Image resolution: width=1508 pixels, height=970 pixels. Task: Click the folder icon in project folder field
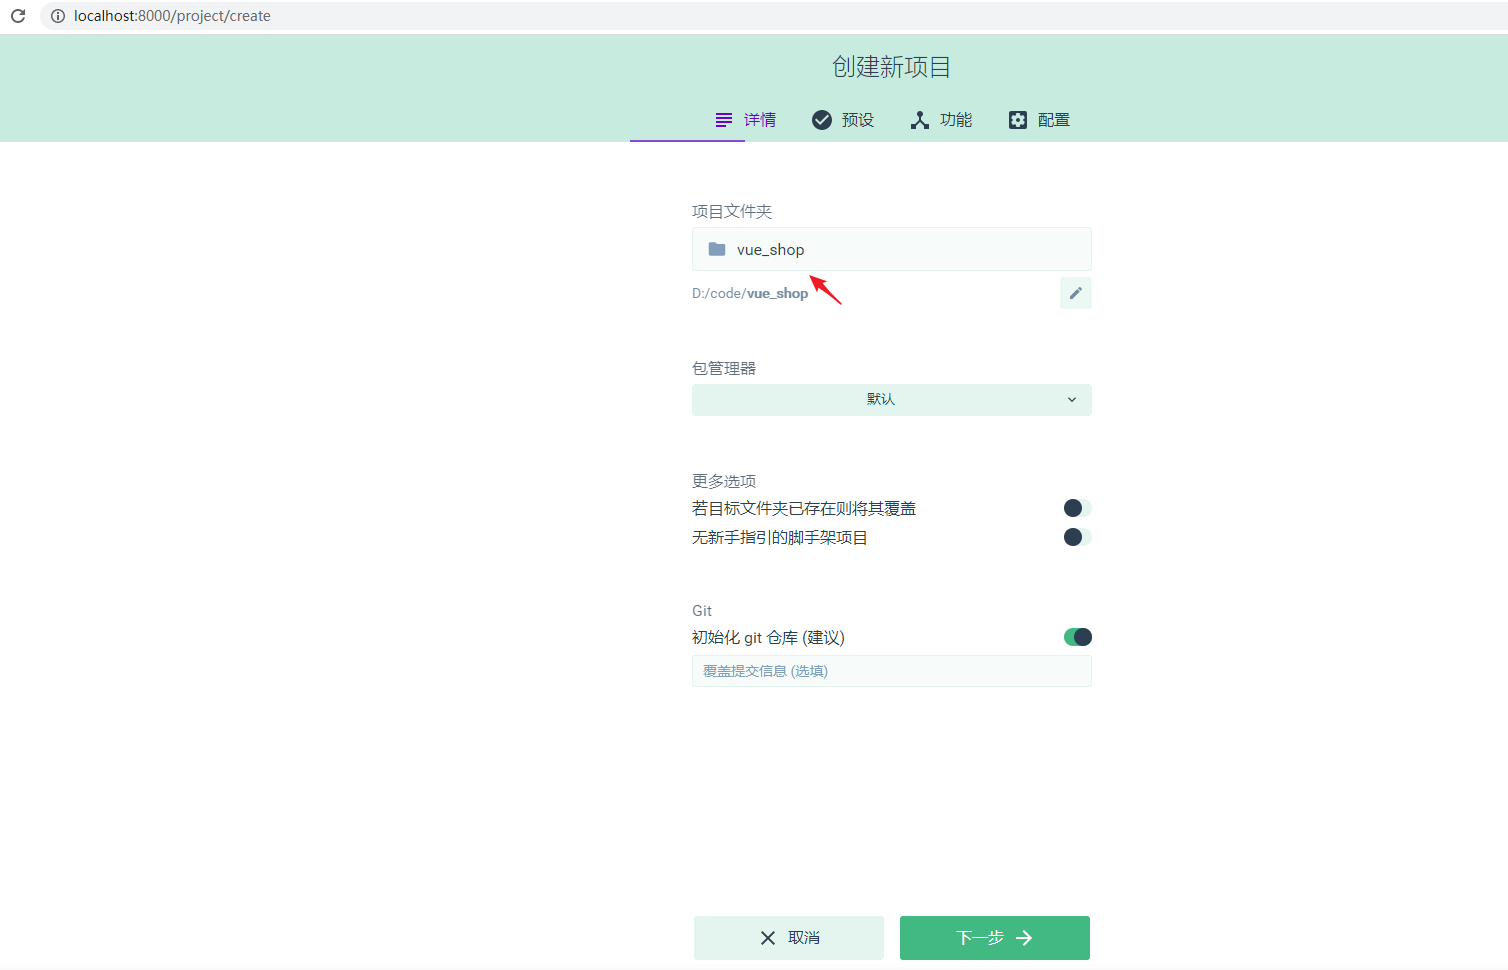717,249
